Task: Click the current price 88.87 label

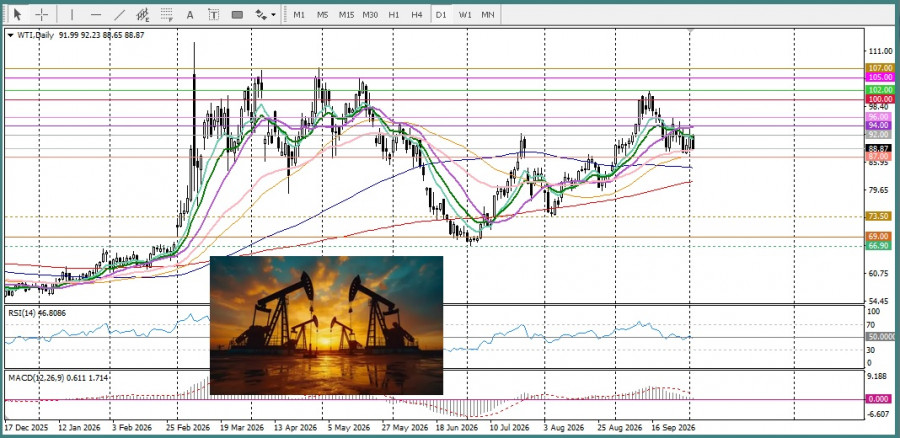Action: (879, 148)
